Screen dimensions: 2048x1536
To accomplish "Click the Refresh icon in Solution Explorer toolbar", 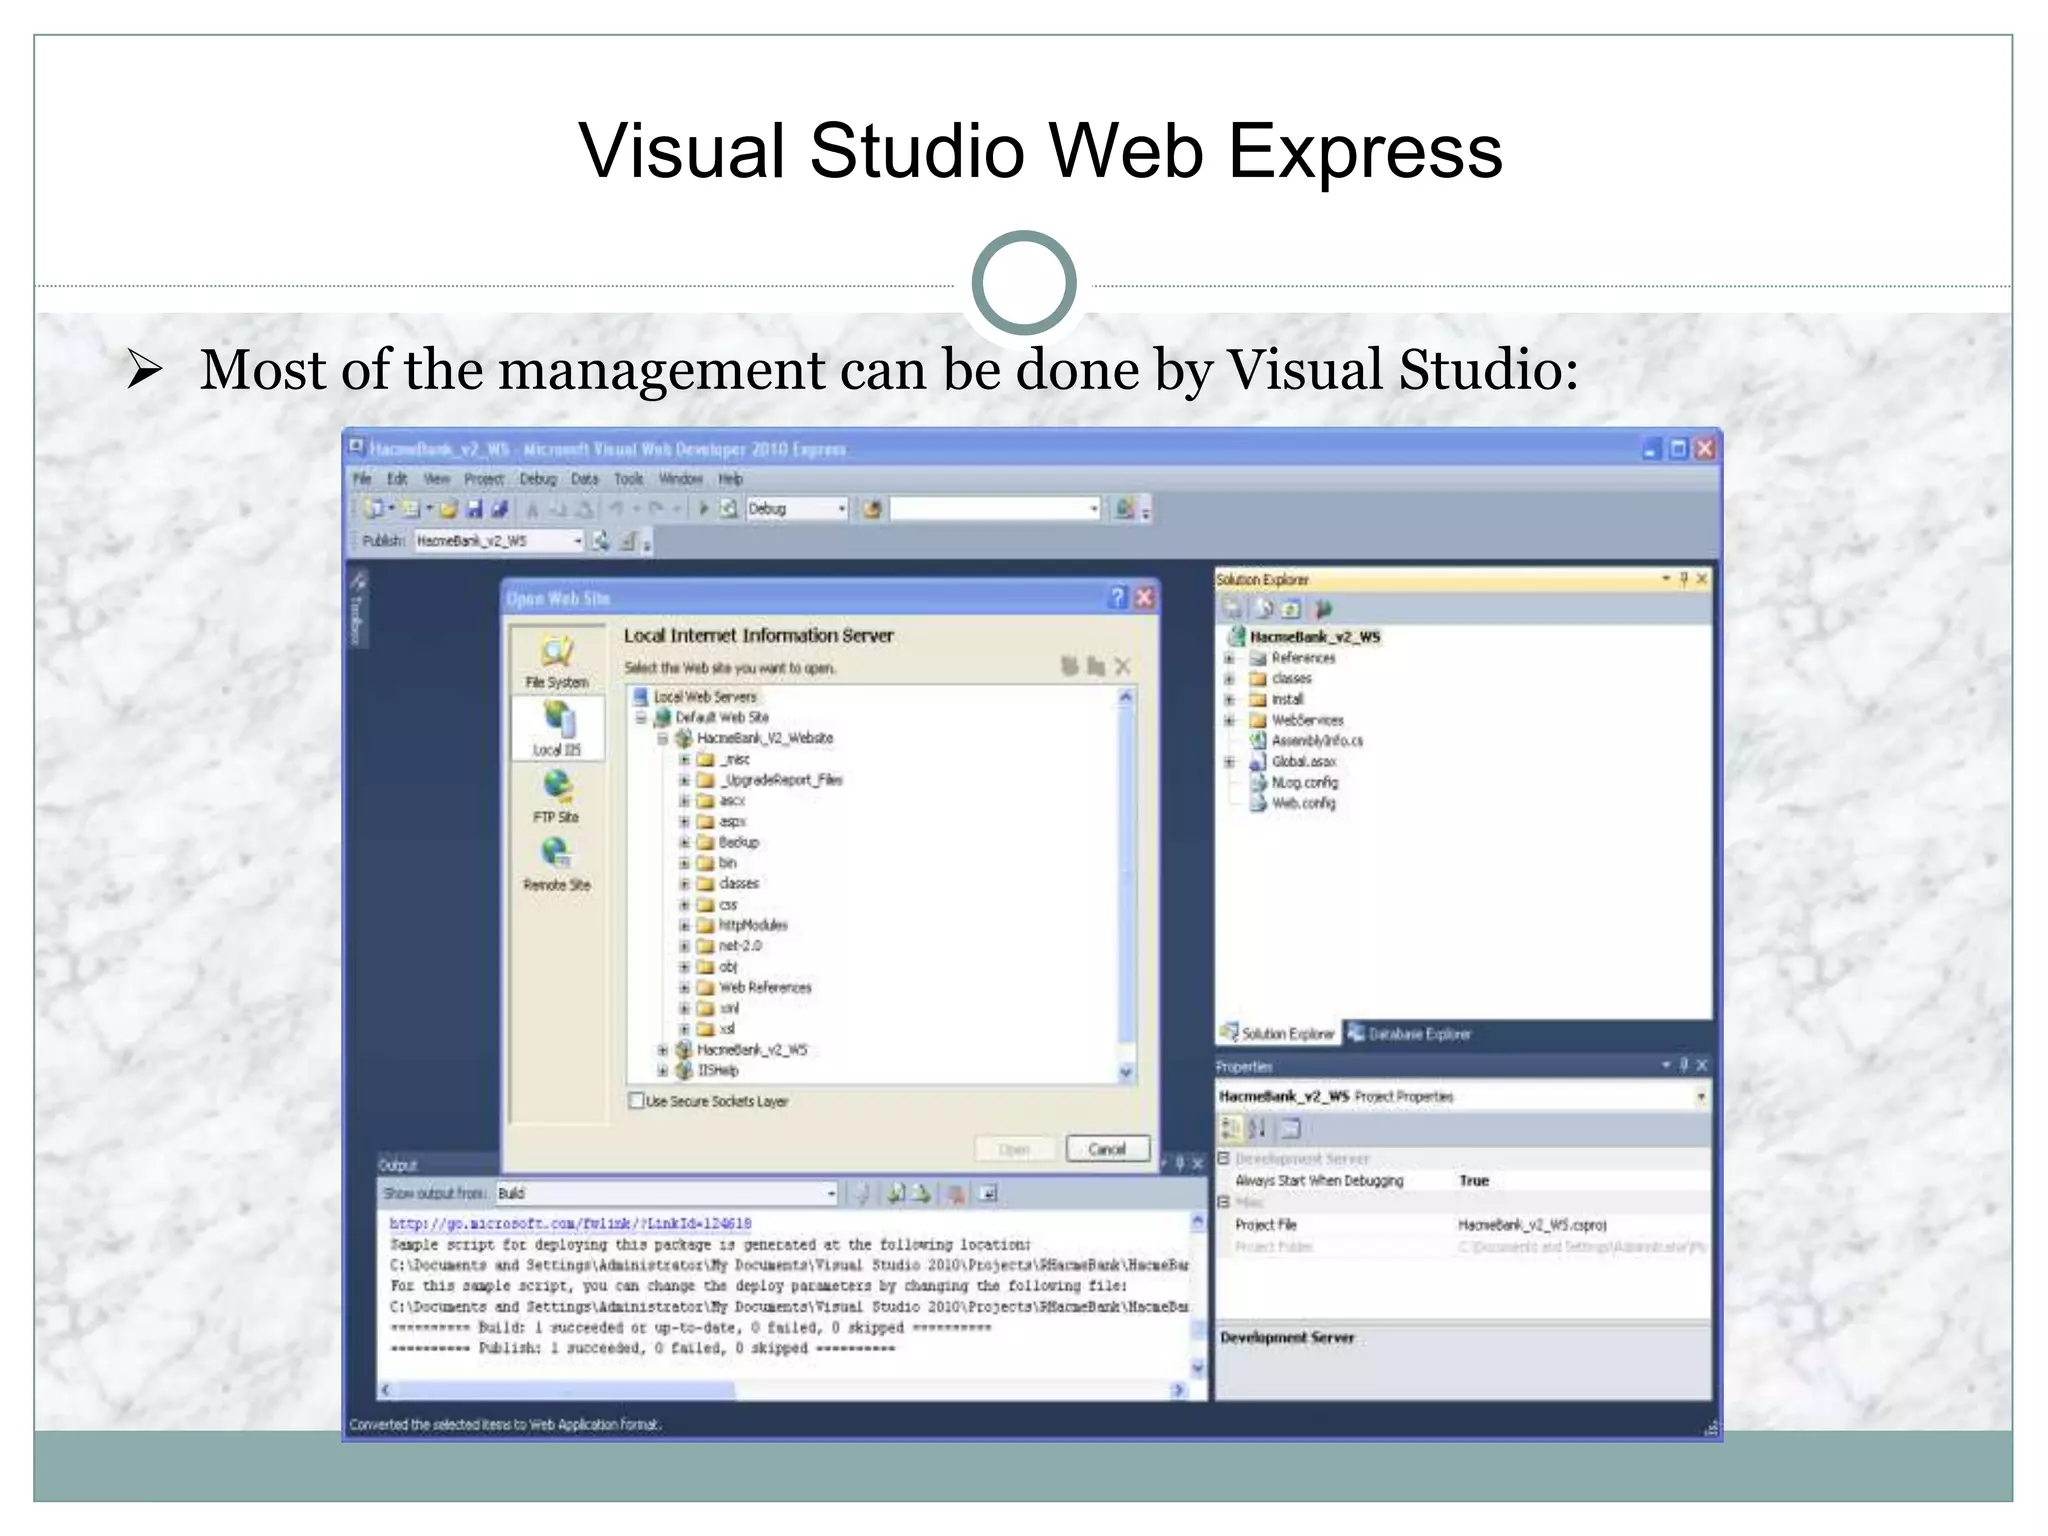I will point(1291,608).
